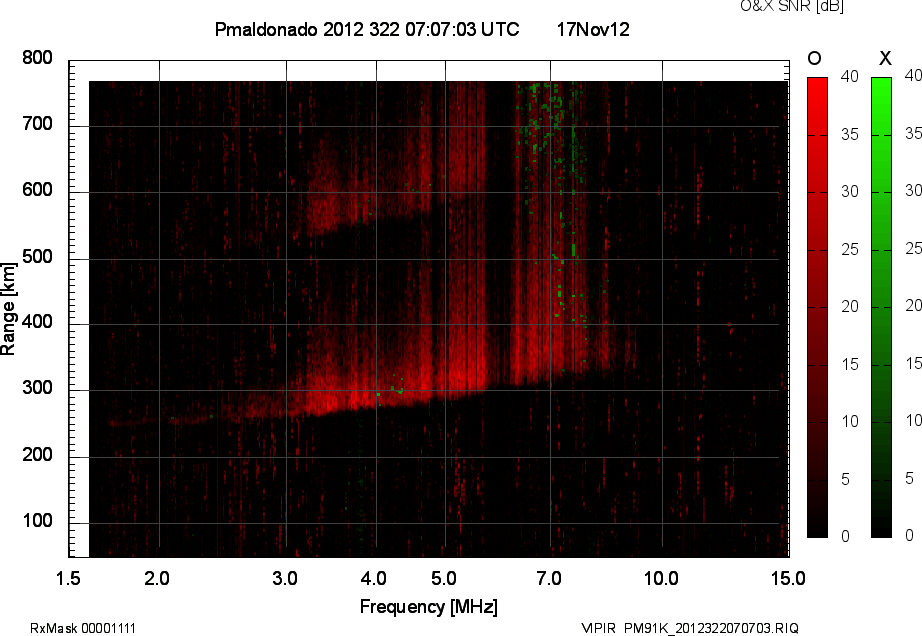This screenshot has width=922, height=636.
Task: Click the 5.0 frequency tick label
Action: pos(444,578)
